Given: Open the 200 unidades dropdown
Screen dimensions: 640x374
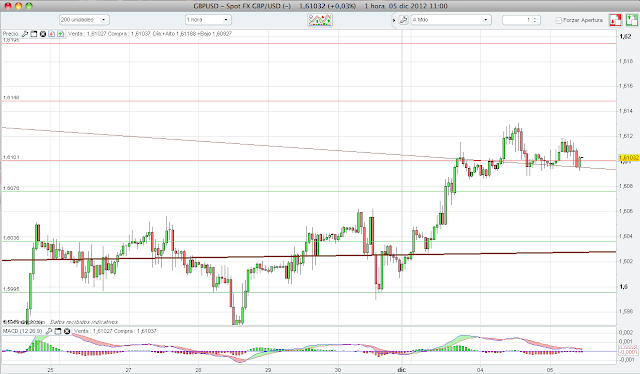Looking at the screenshot, I should (x=84, y=20).
